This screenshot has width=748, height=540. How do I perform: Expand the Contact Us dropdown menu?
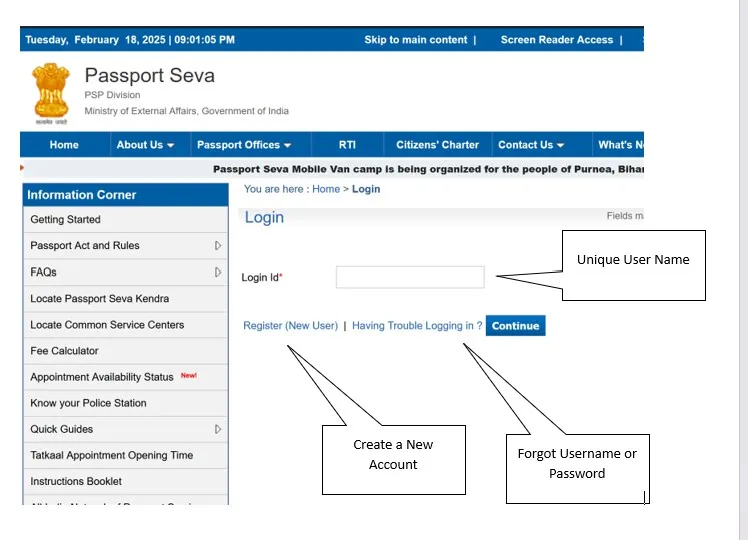(x=531, y=145)
